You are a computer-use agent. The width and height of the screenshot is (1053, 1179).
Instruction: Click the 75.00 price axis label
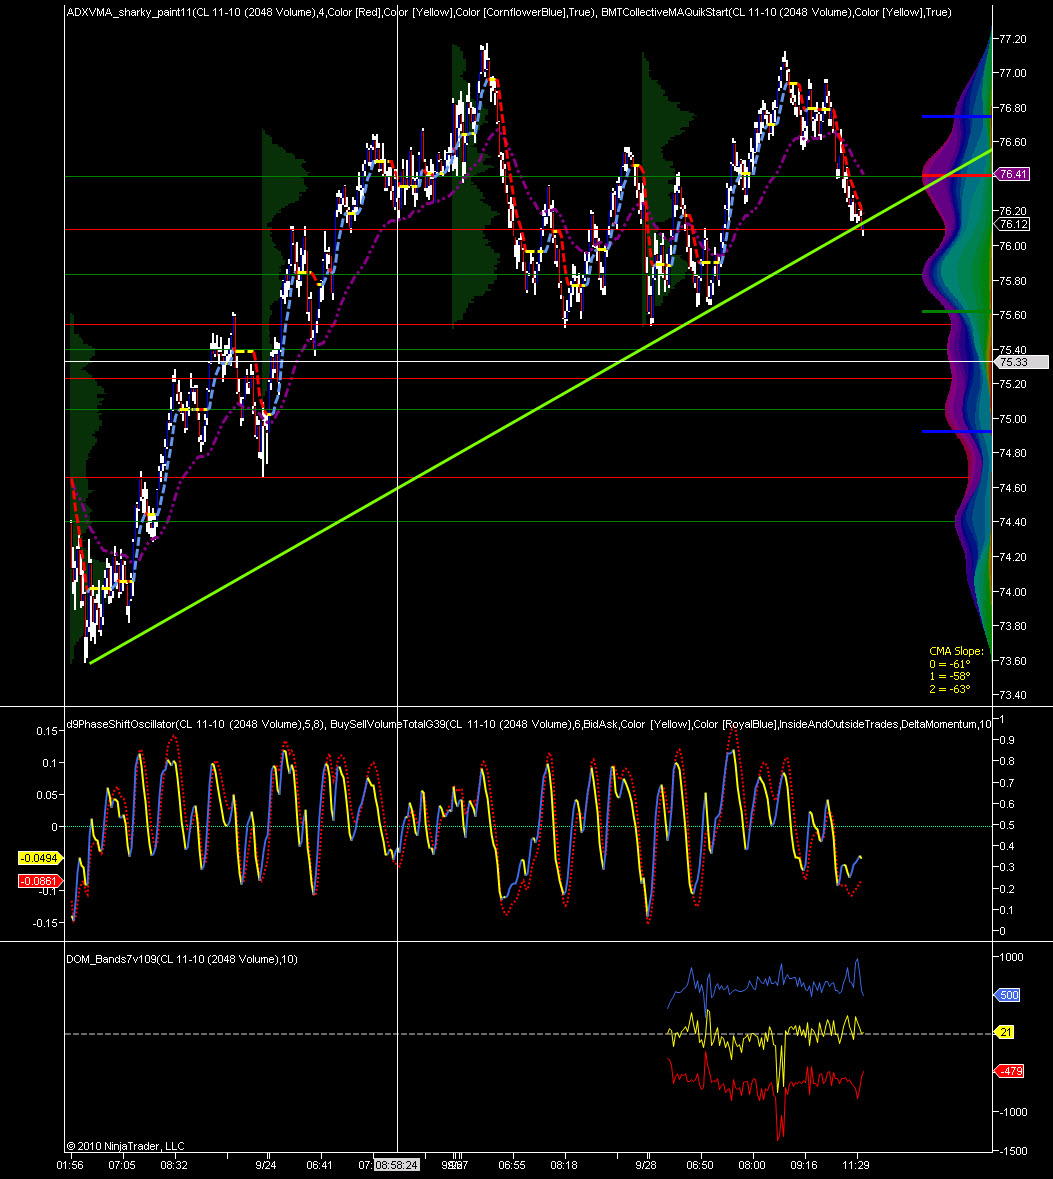click(1012, 419)
